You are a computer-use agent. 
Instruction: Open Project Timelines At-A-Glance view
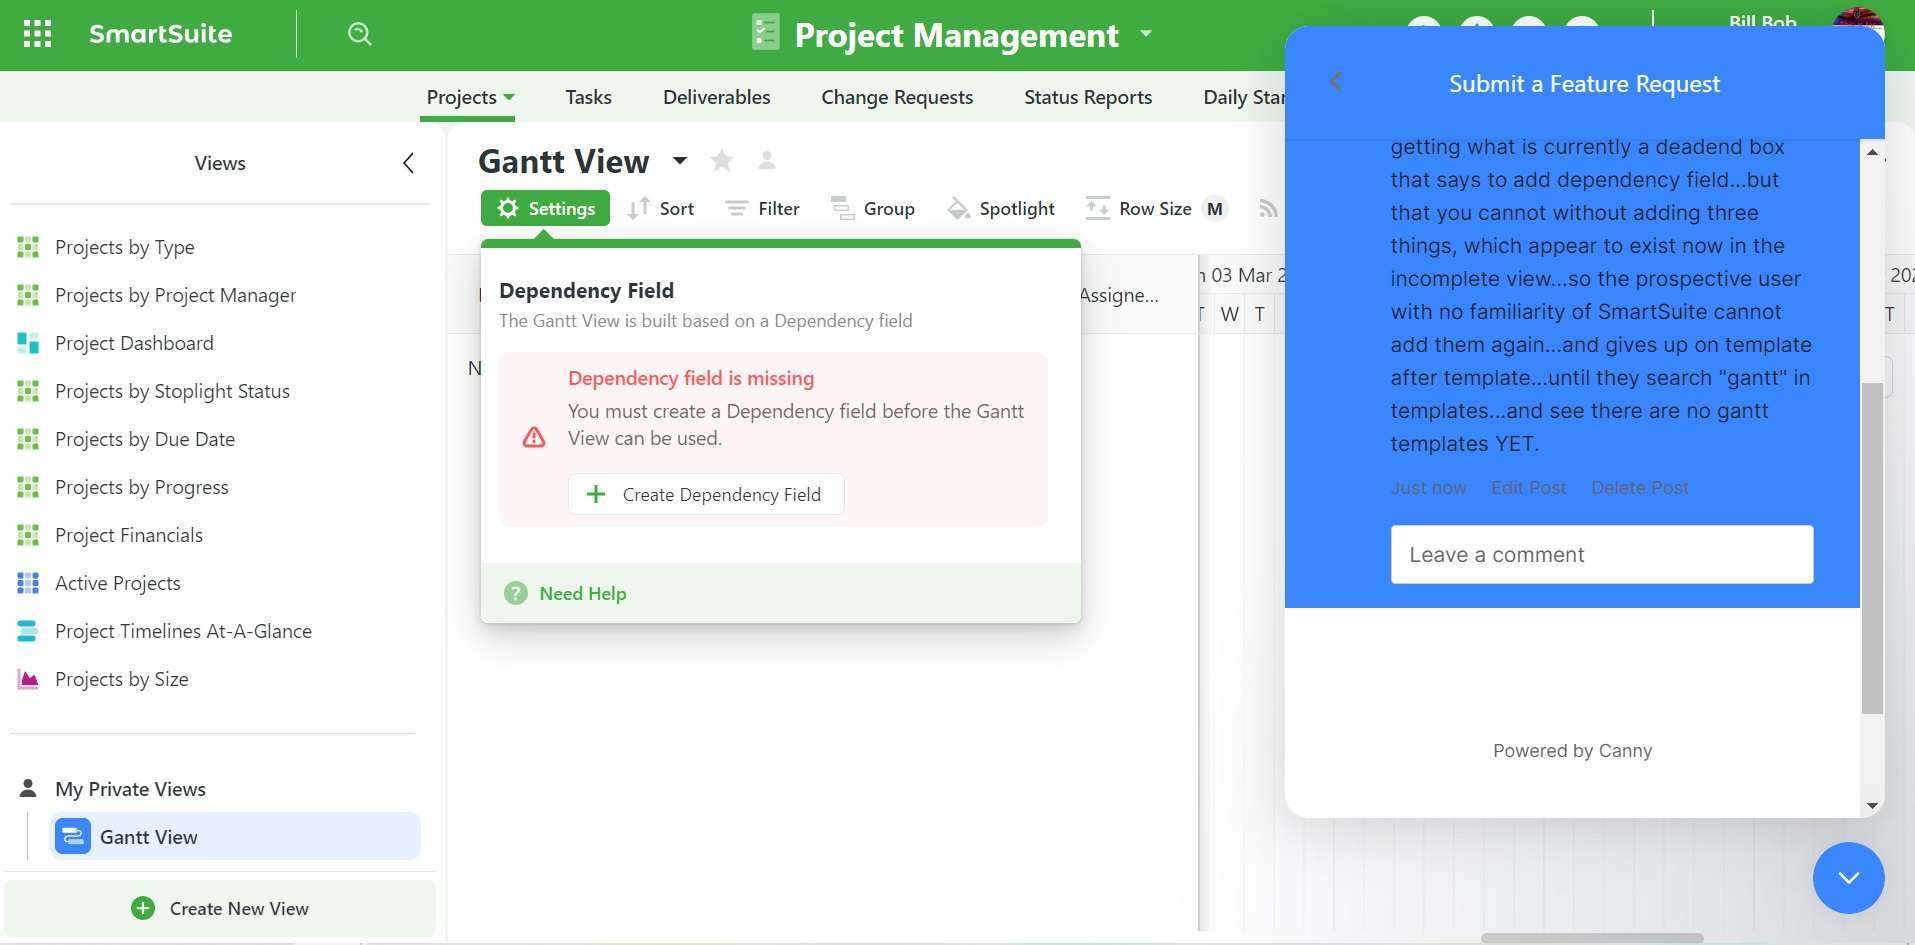(183, 631)
